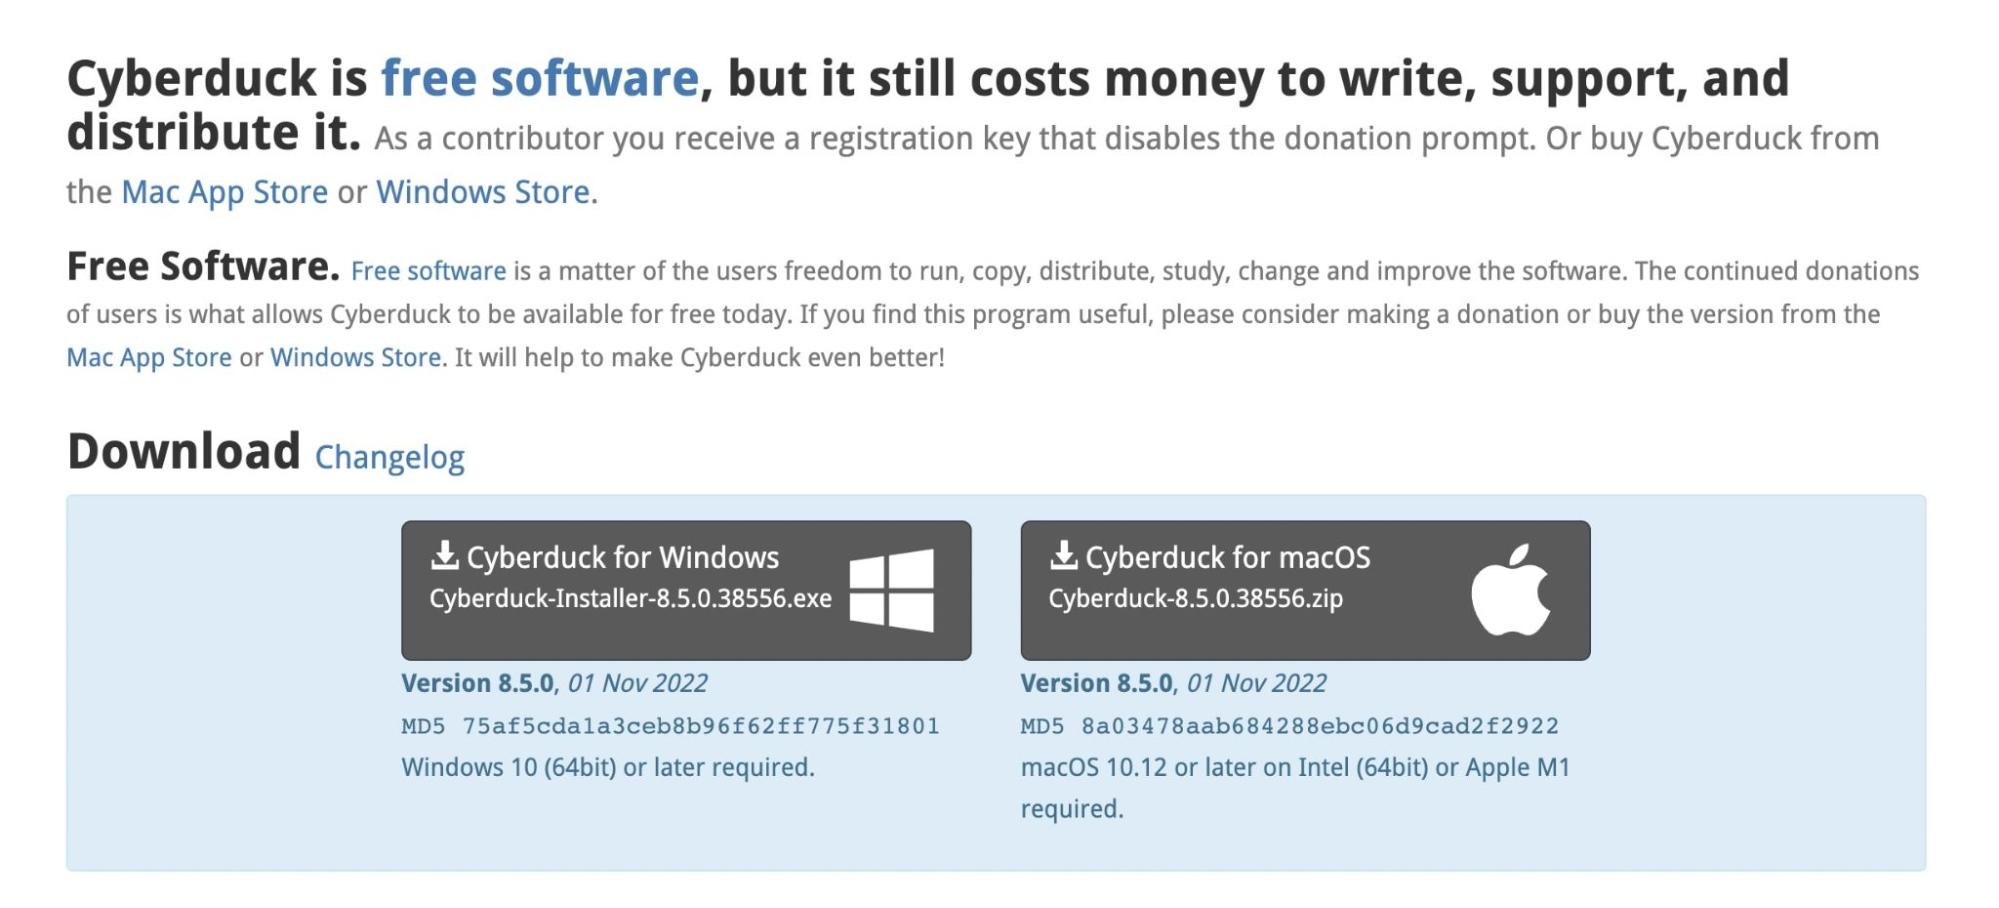Click the Apple logo icon

click(x=1510, y=590)
